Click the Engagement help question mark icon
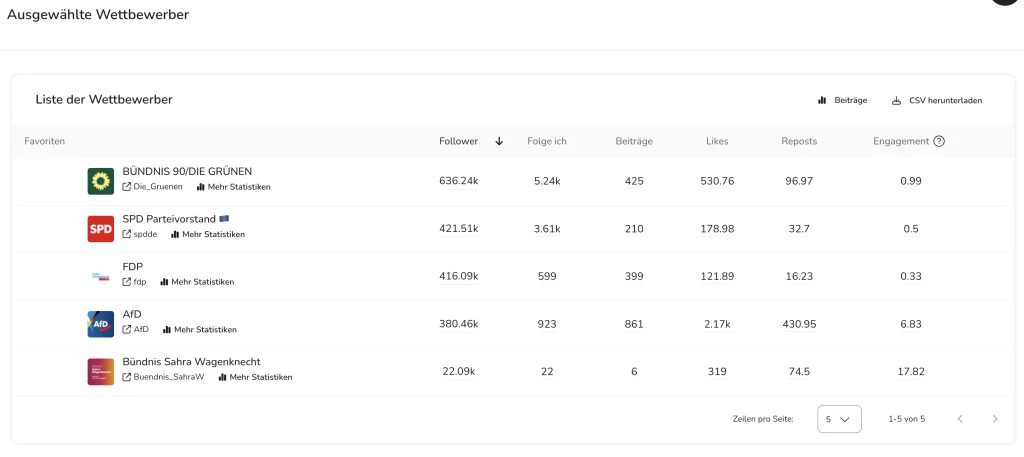 pos(939,141)
